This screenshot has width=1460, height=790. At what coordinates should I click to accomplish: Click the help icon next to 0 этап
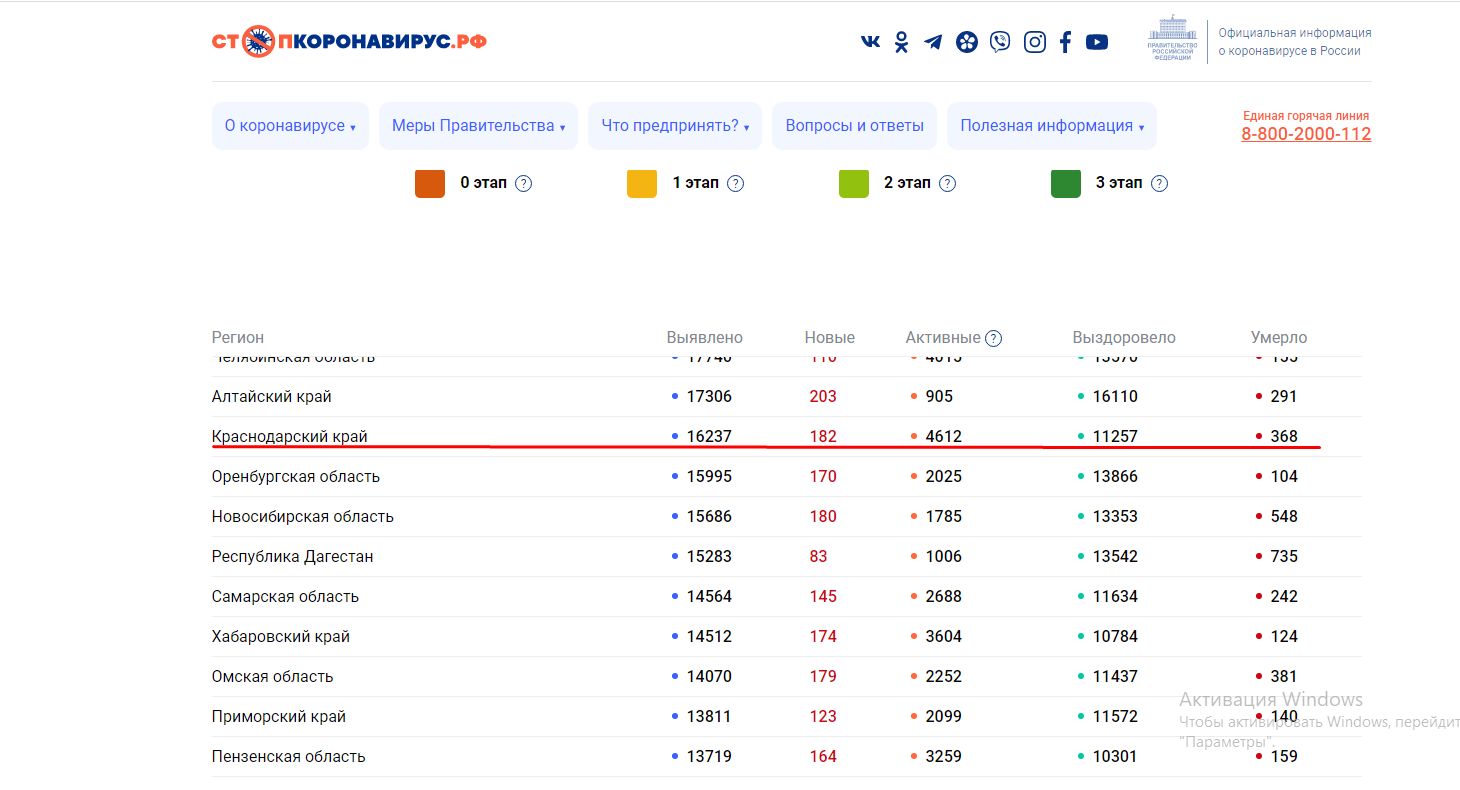click(523, 184)
